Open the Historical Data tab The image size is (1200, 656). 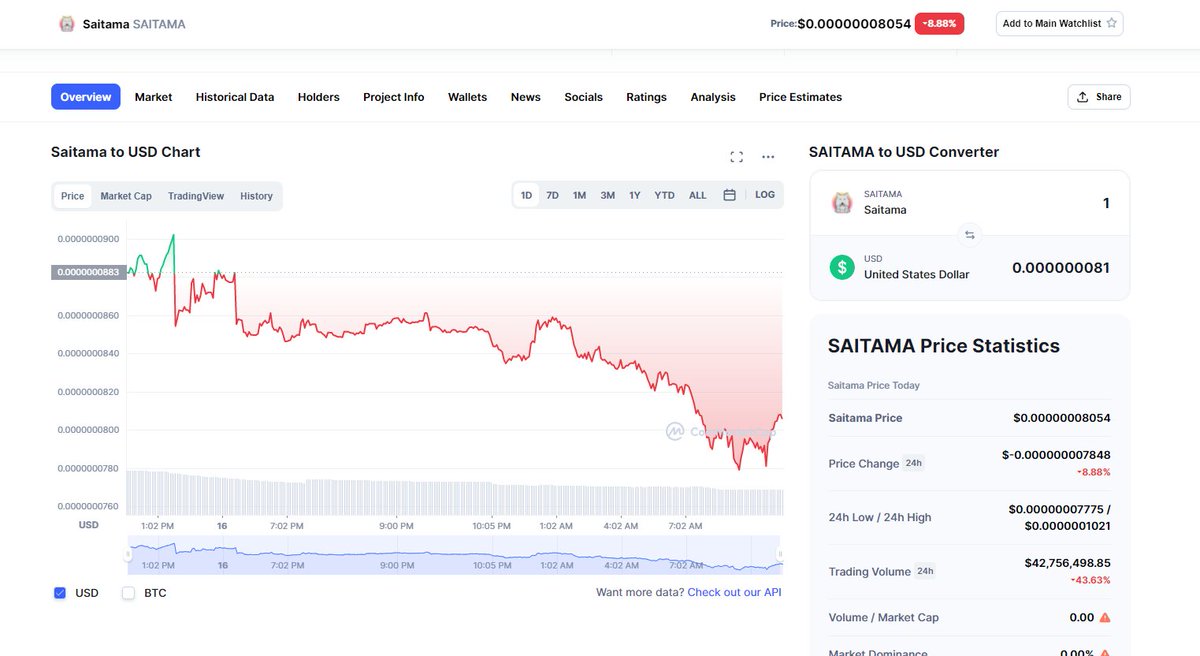(x=235, y=97)
